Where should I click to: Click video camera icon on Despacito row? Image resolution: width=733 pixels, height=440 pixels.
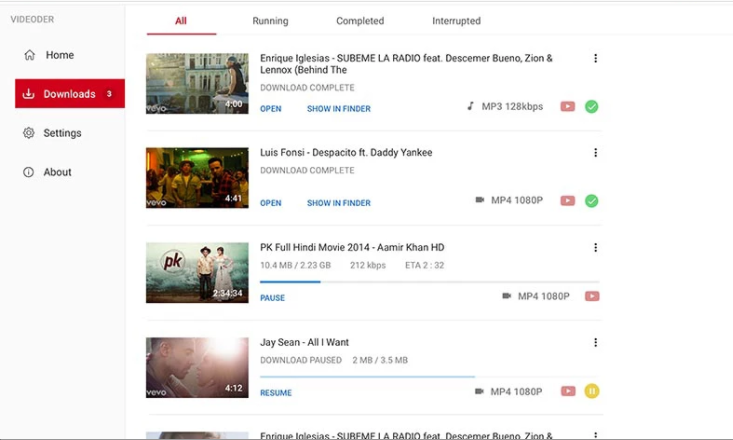480,200
